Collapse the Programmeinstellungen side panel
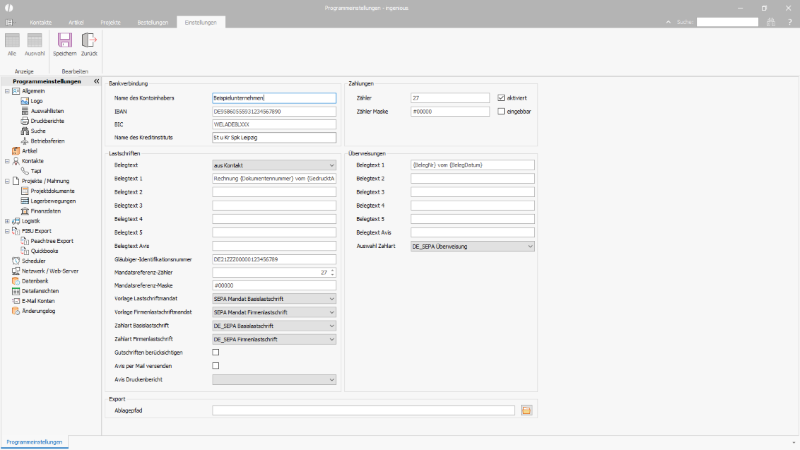800x450 pixels. 96,81
